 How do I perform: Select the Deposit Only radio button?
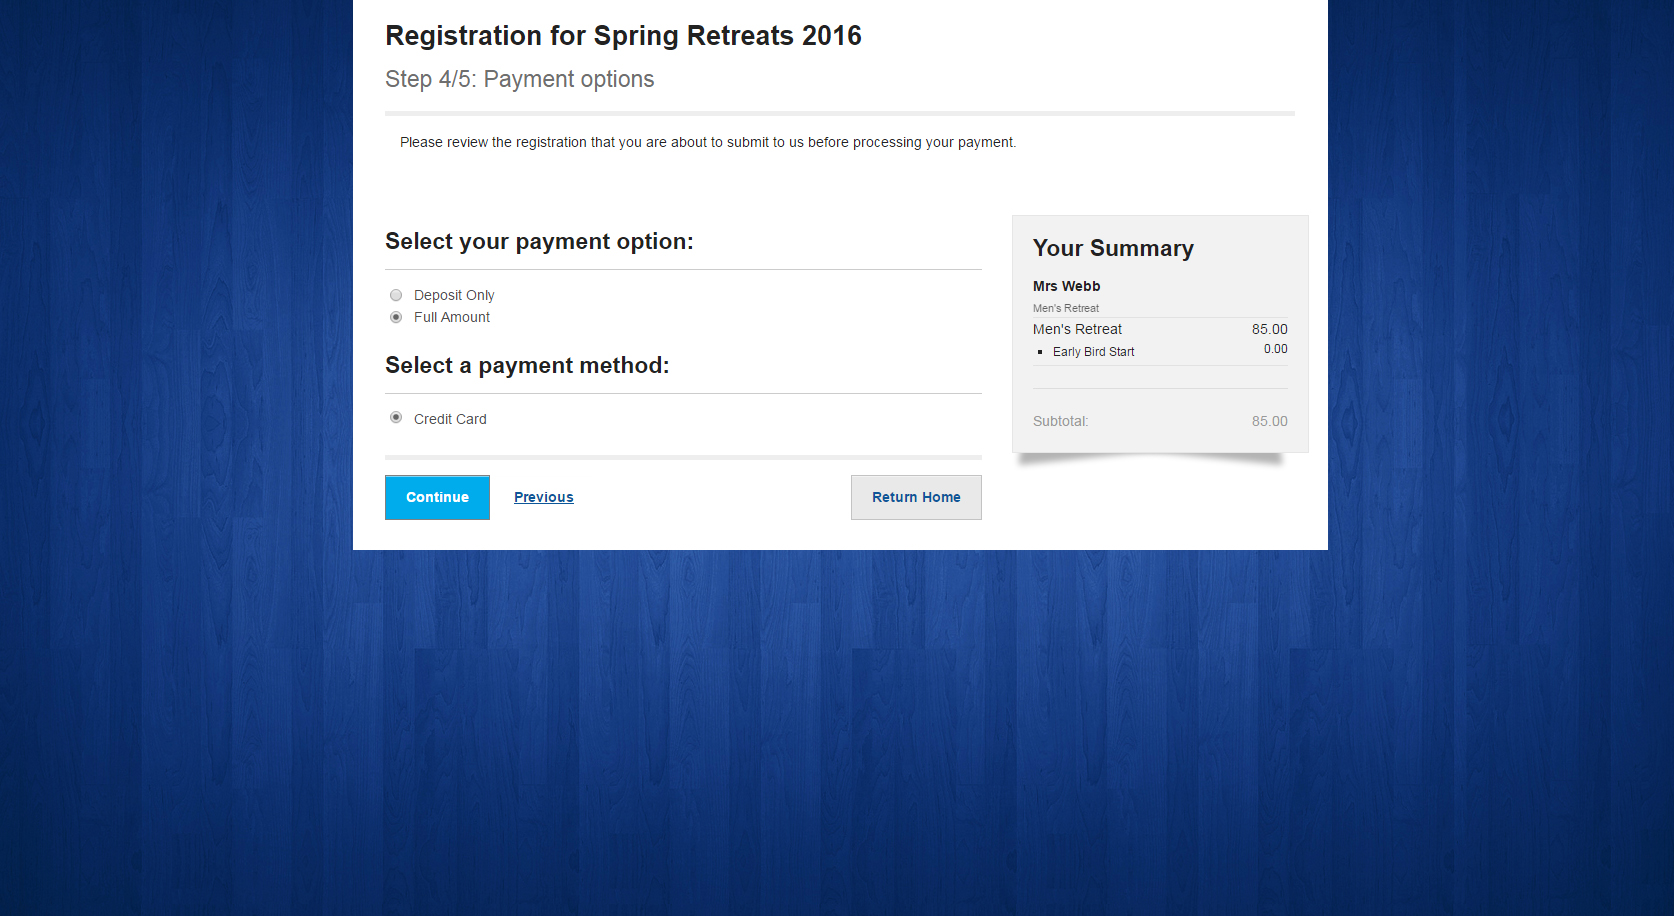pos(396,295)
